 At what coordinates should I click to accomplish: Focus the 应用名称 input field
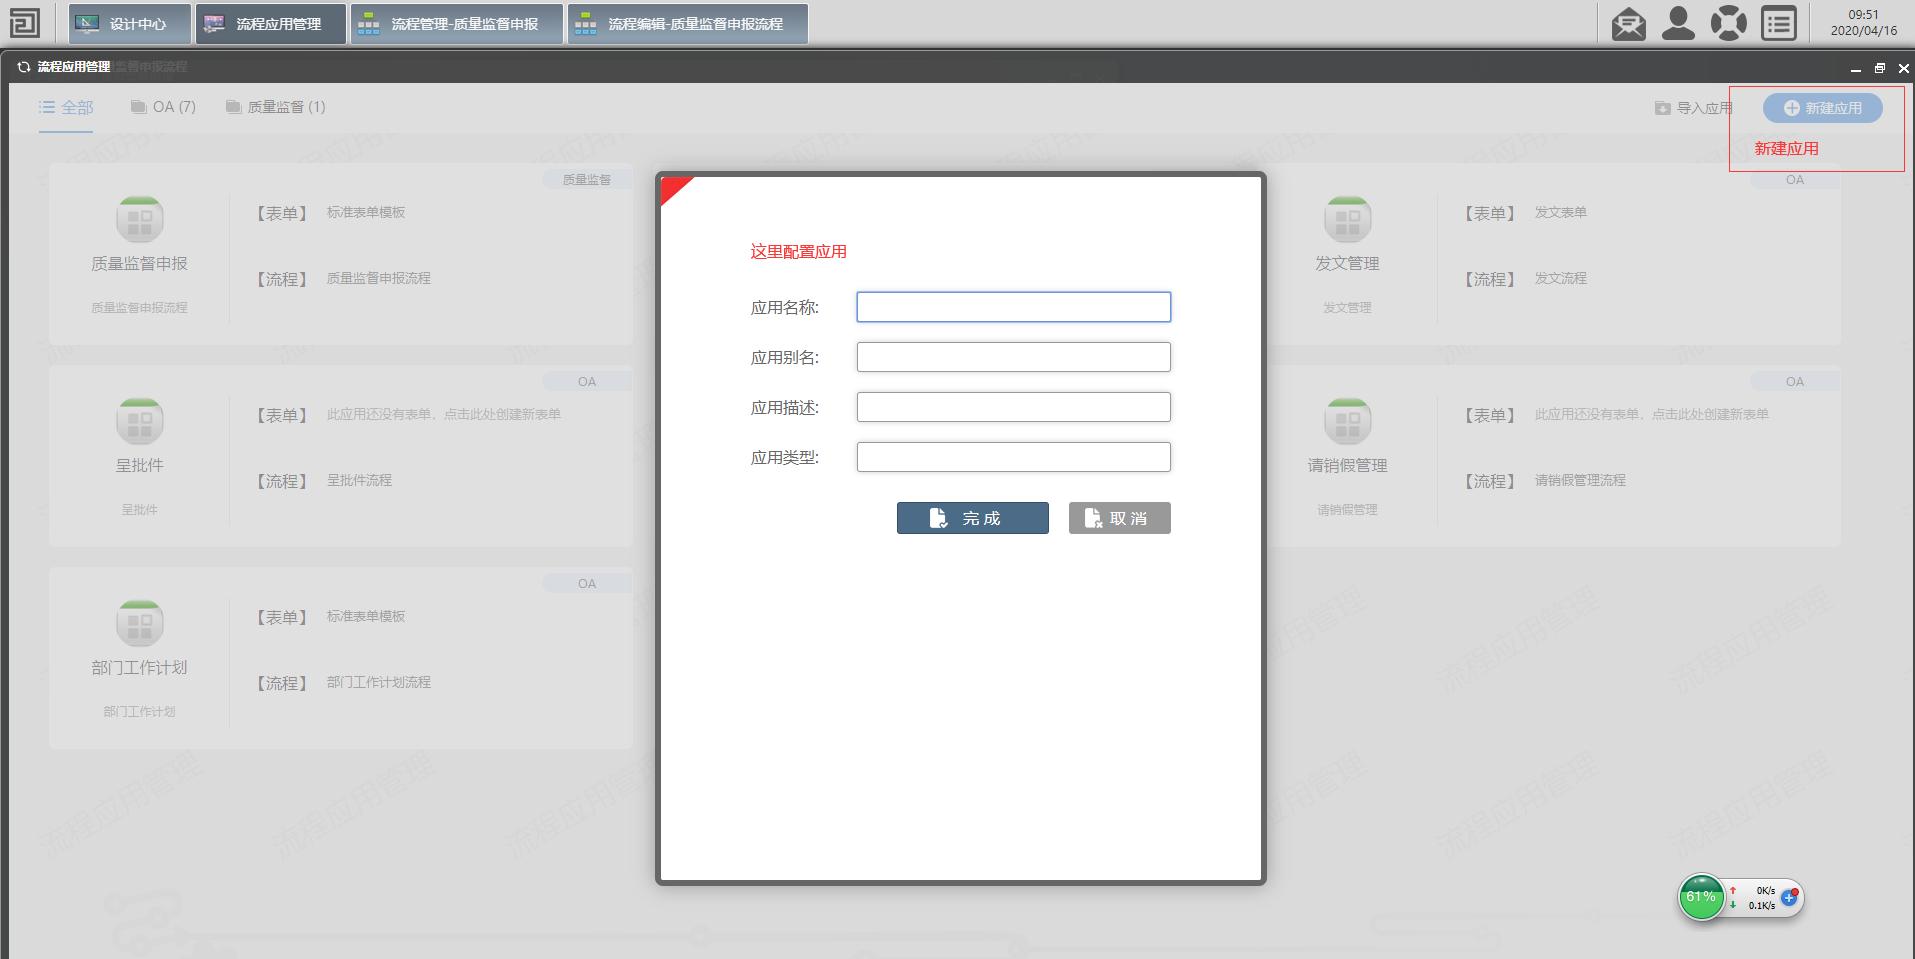click(1013, 307)
